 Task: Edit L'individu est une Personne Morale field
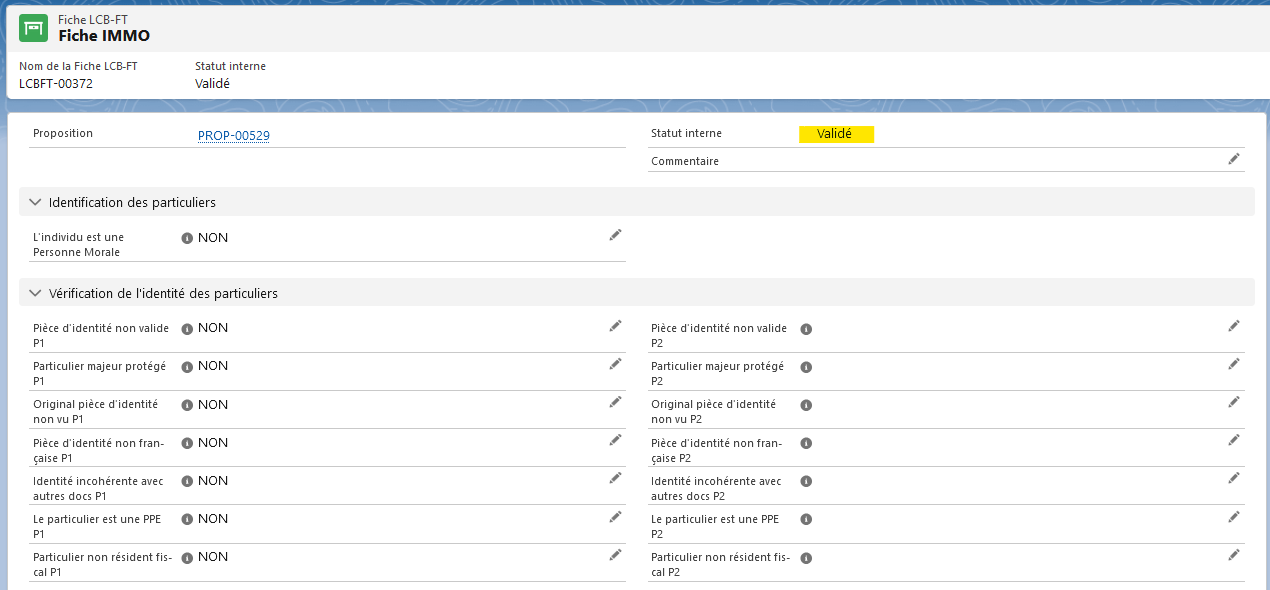[615, 235]
